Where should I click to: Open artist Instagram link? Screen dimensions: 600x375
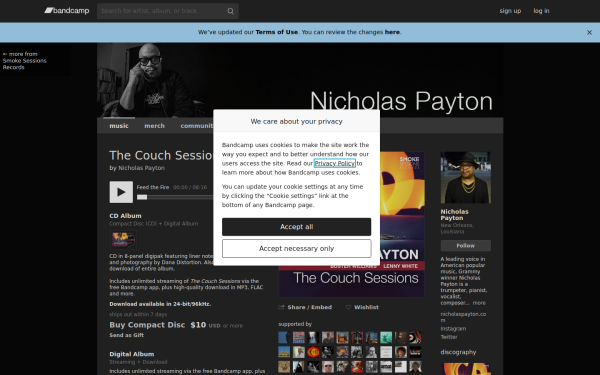point(453,329)
